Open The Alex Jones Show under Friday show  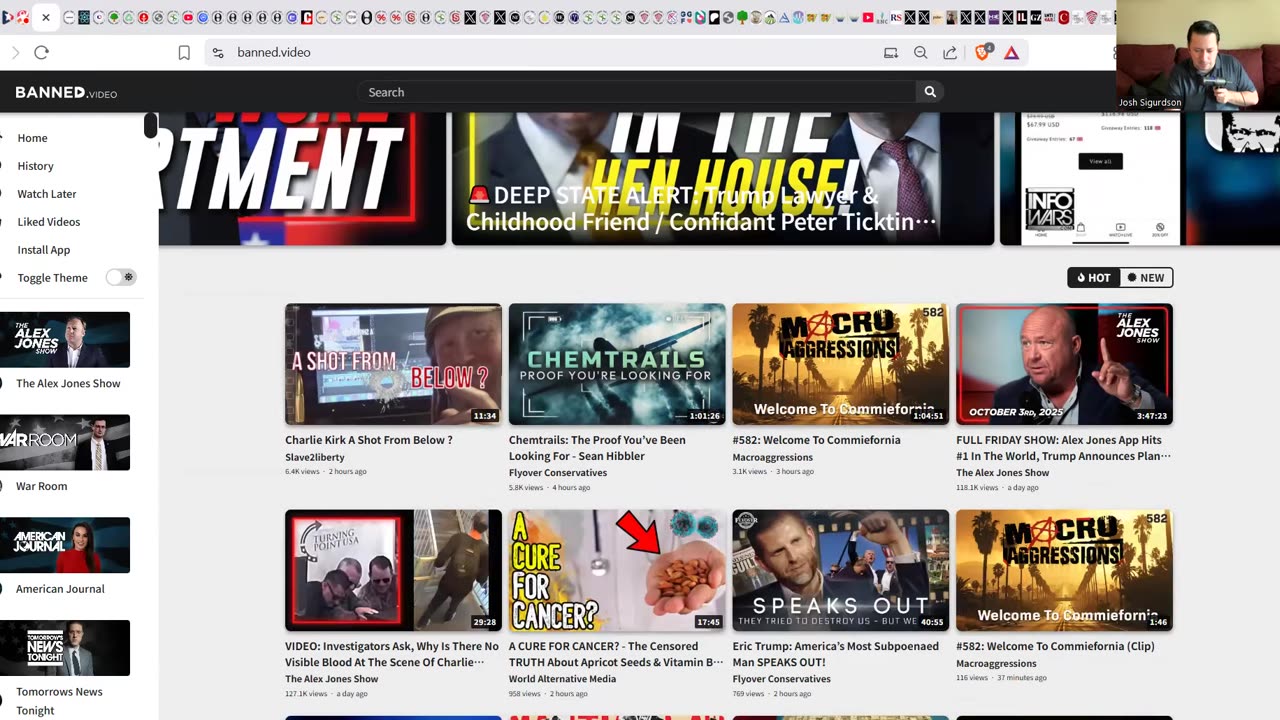pos(1003,473)
